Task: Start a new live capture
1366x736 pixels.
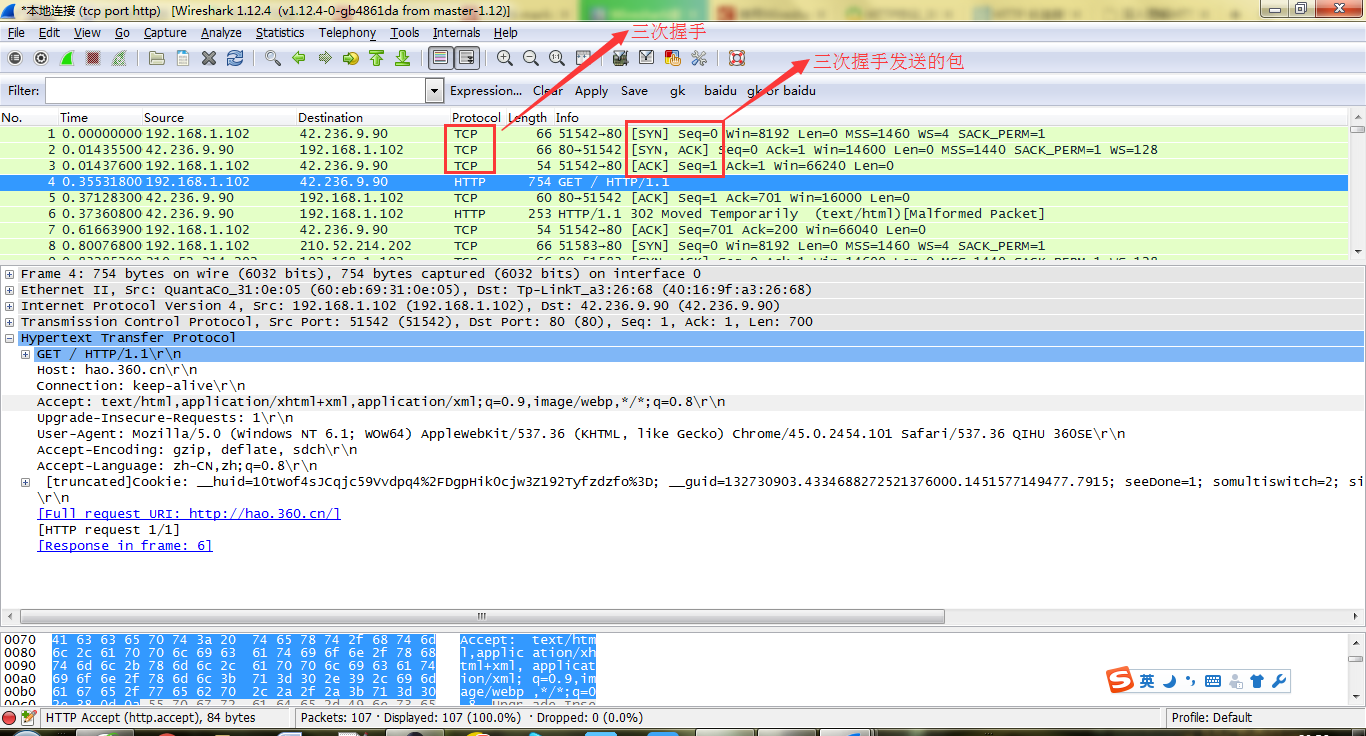Action: point(67,58)
